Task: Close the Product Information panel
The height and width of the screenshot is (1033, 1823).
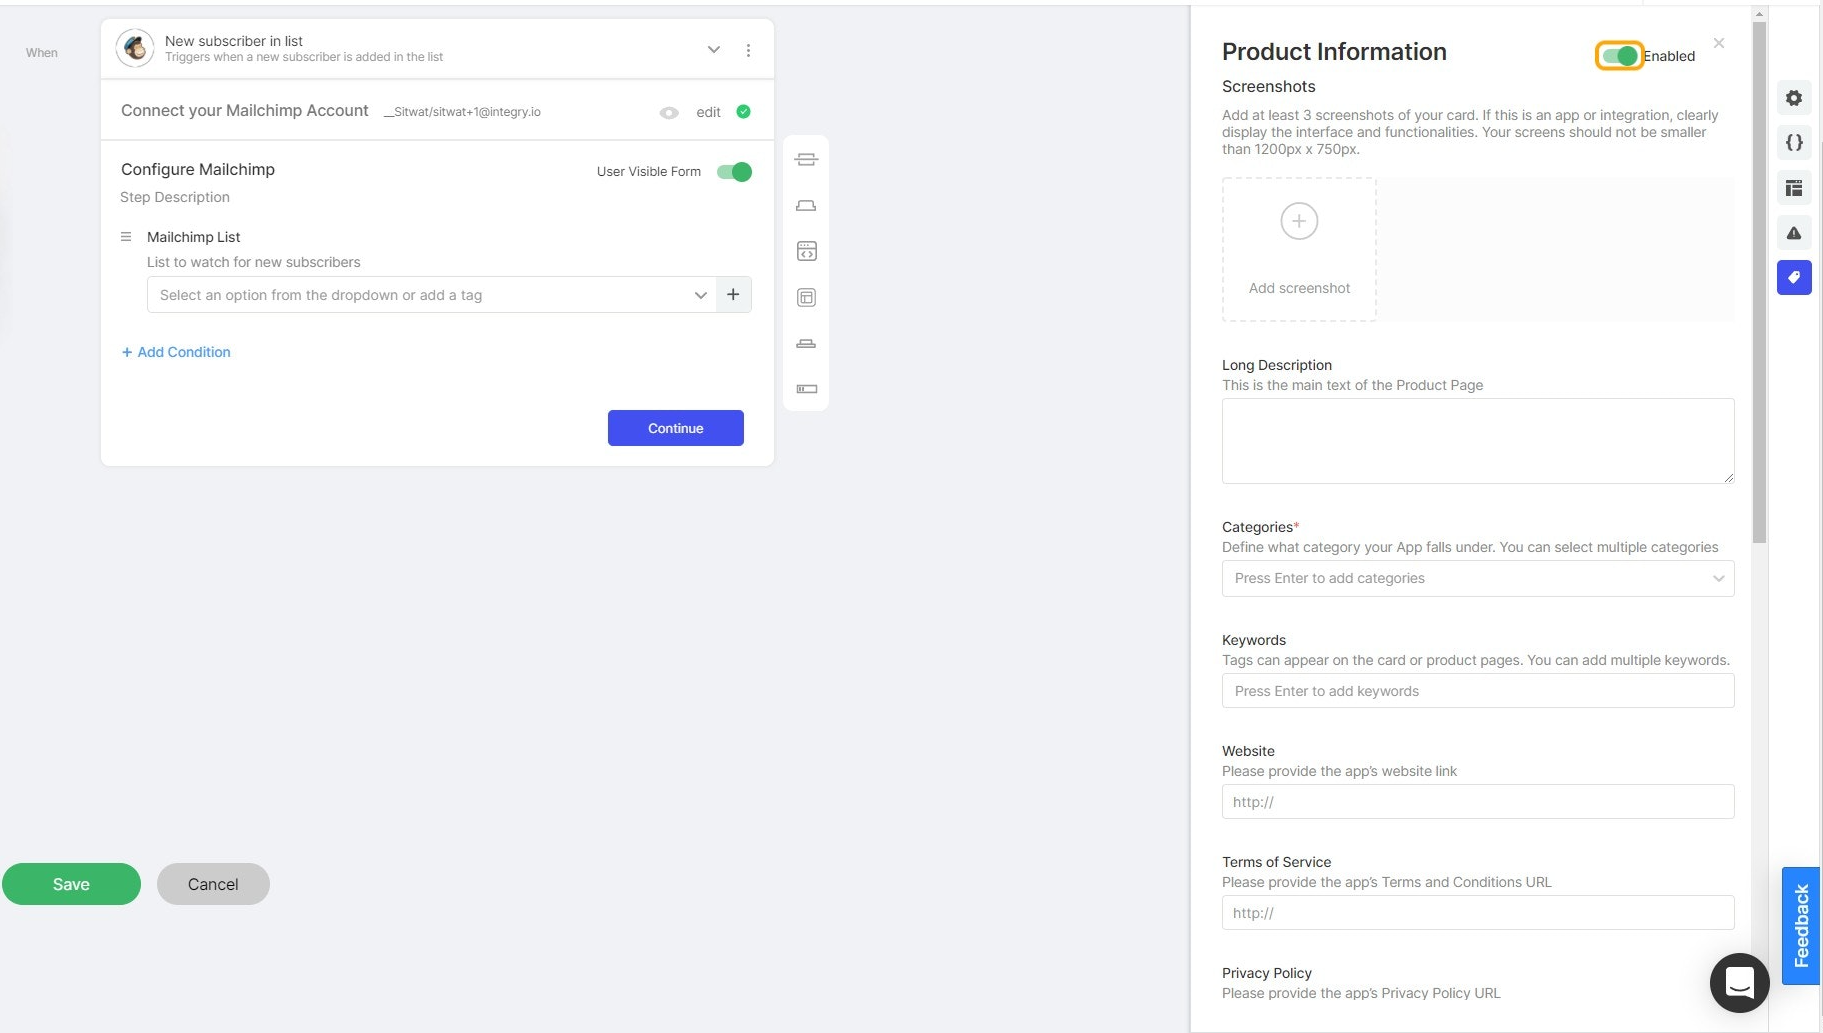Action: (1718, 43)
